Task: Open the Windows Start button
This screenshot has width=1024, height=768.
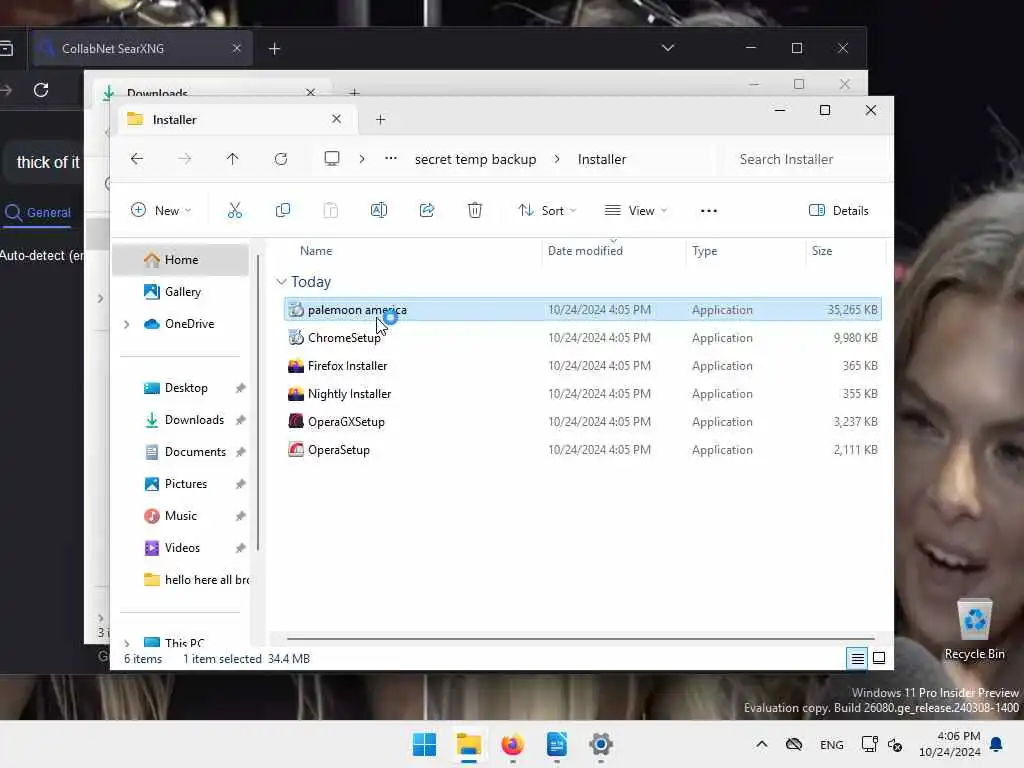Action: coord(424,744)
